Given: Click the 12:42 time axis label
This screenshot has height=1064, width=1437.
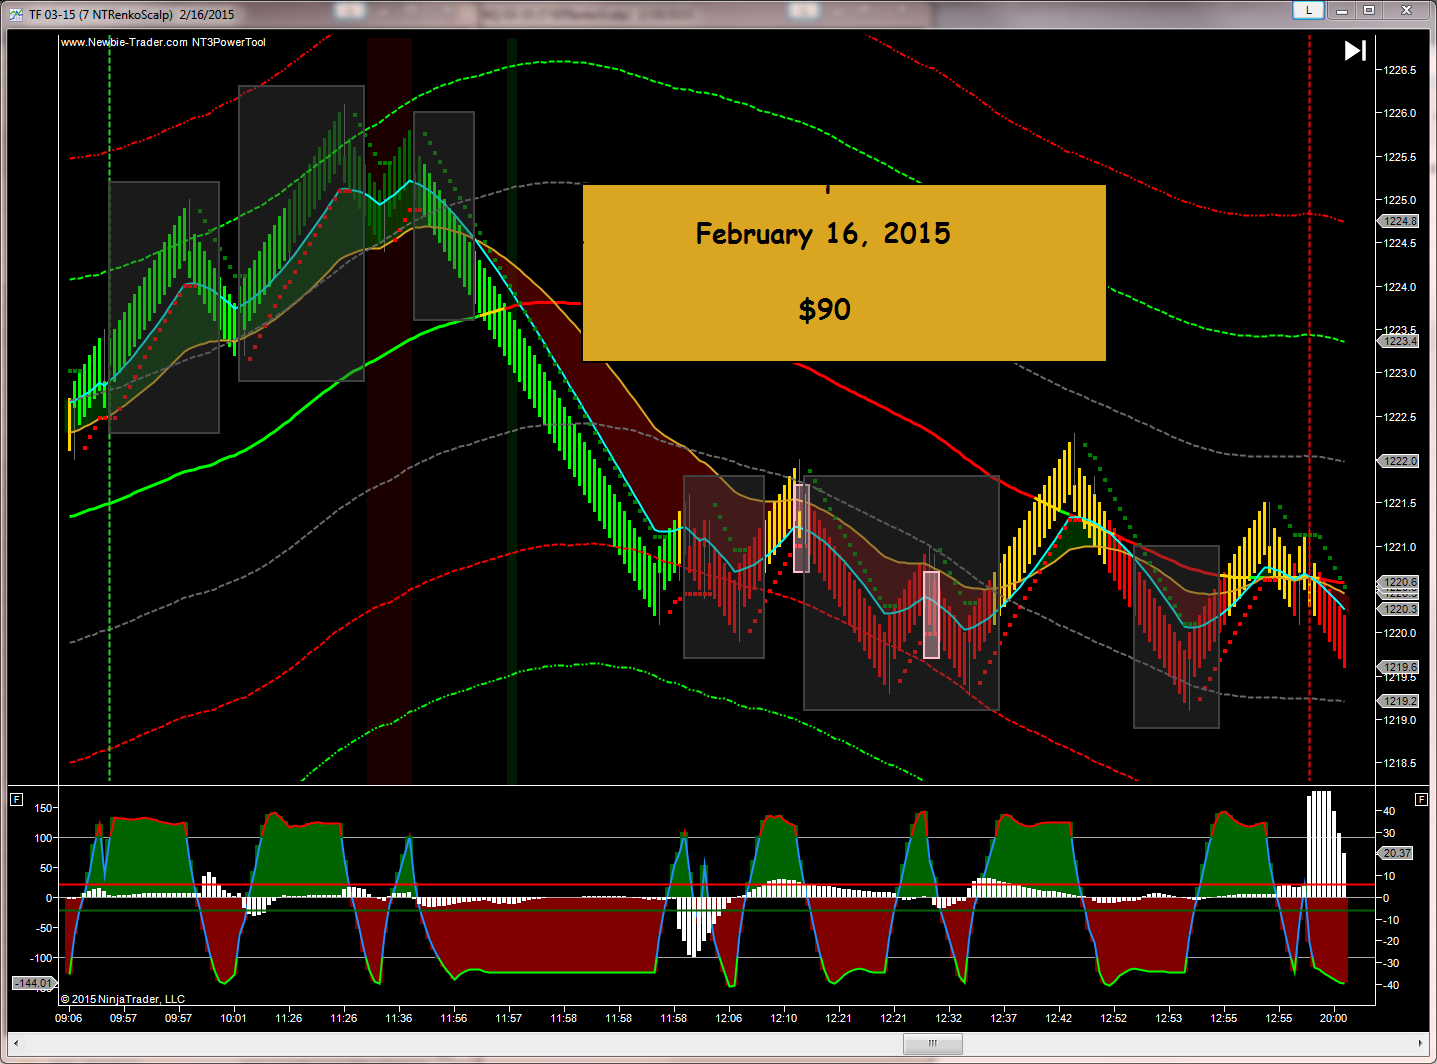Looking at the screenshot, I should 1058,1018.
